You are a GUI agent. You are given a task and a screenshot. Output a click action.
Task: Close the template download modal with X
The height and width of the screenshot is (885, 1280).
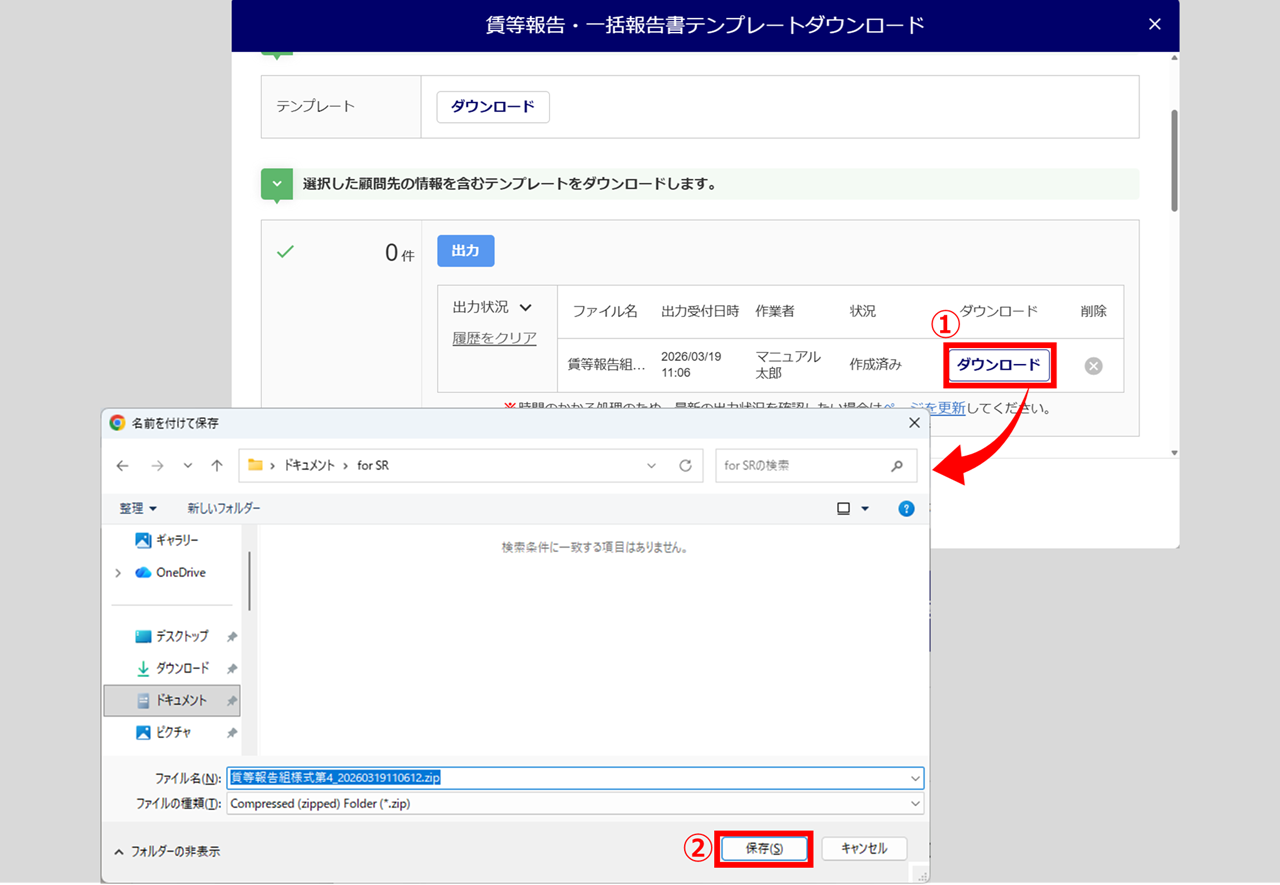click(1155, 24)
